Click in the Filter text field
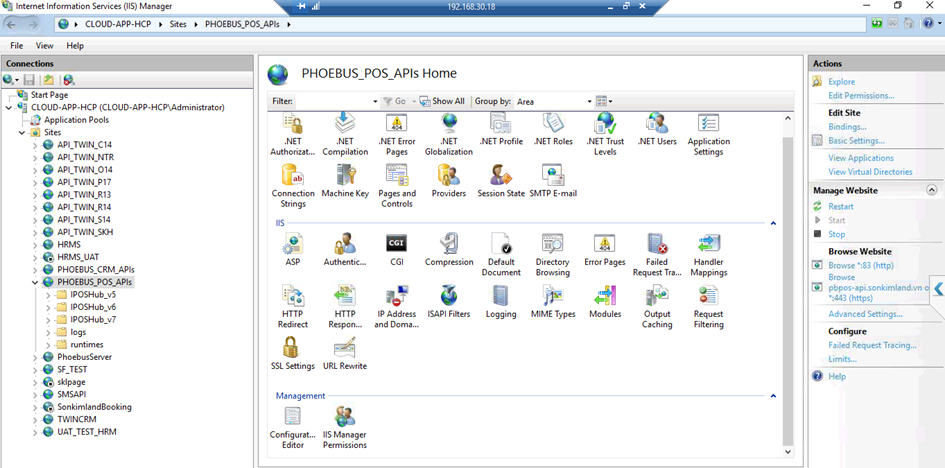 (x=333, y=101)
